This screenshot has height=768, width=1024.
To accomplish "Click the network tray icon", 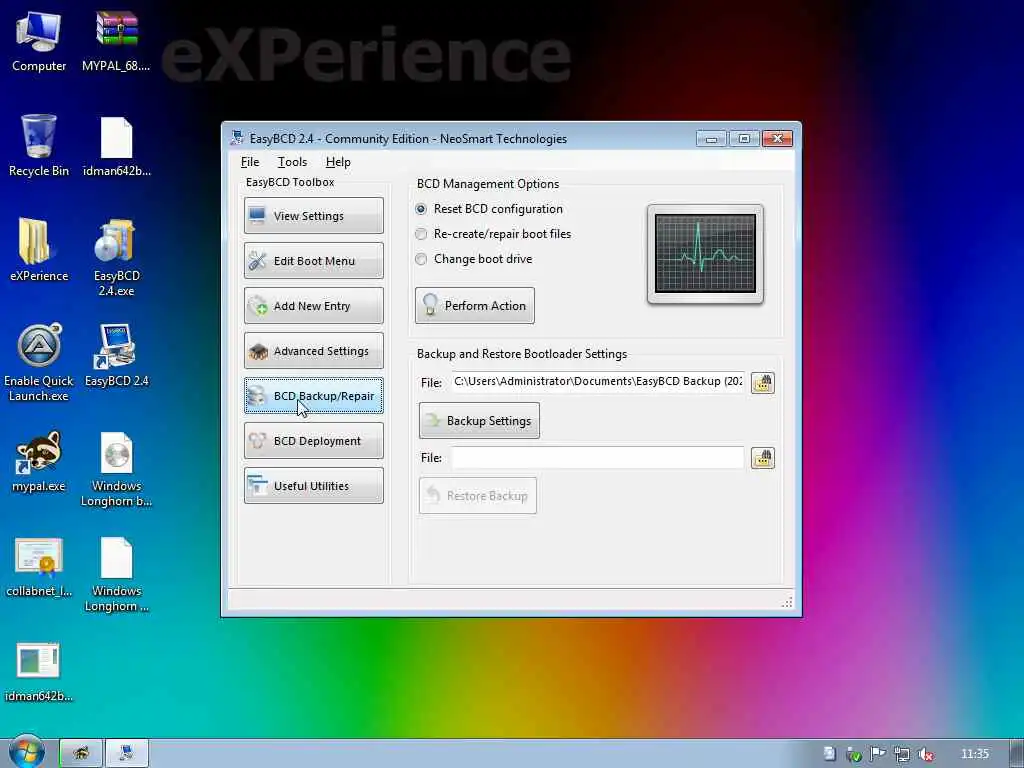I will [902, 754].
